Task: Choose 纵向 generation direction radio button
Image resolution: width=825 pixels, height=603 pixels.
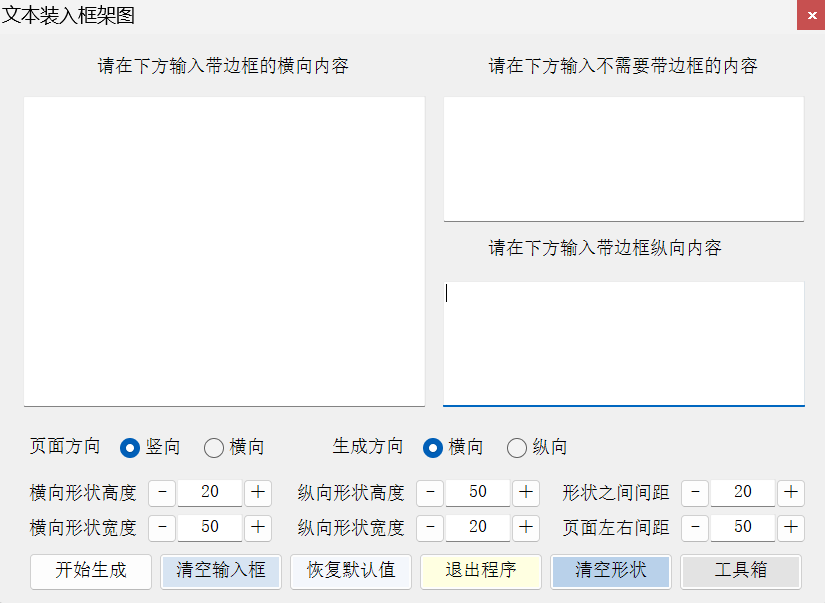Action: tap(517, 447)
